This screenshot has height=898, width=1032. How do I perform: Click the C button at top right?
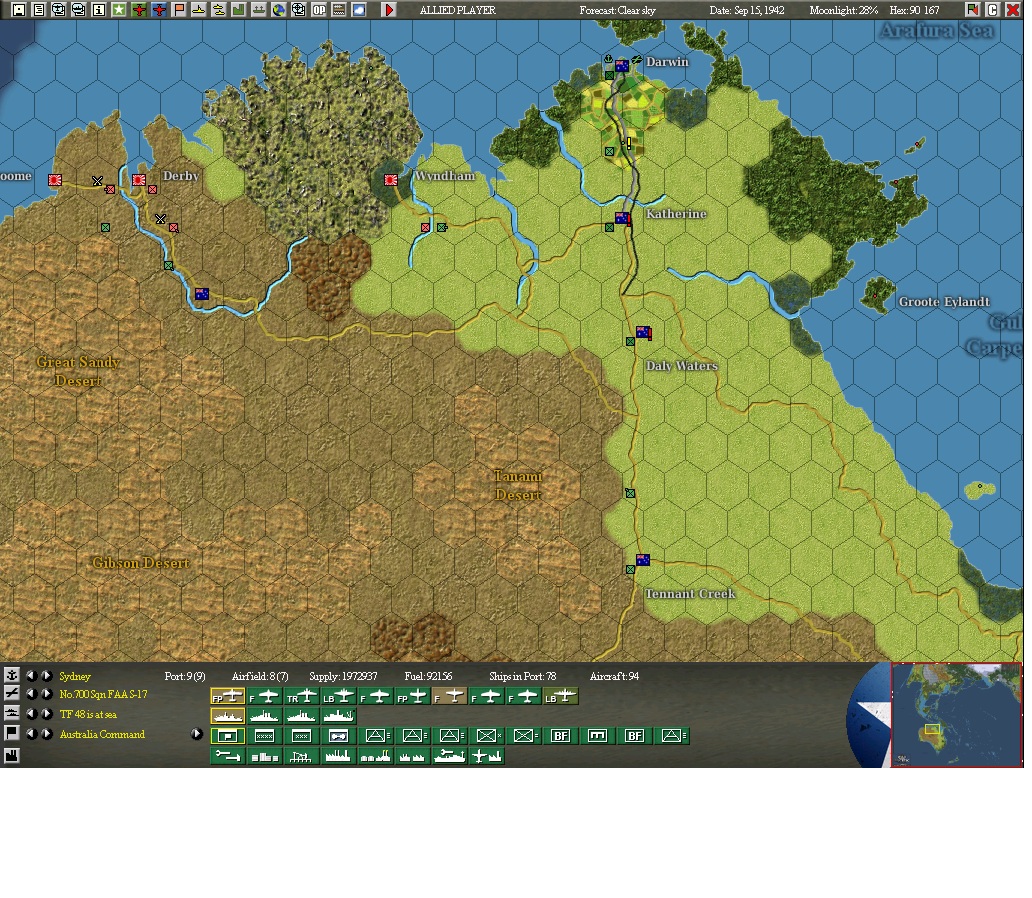pos(993,10)
